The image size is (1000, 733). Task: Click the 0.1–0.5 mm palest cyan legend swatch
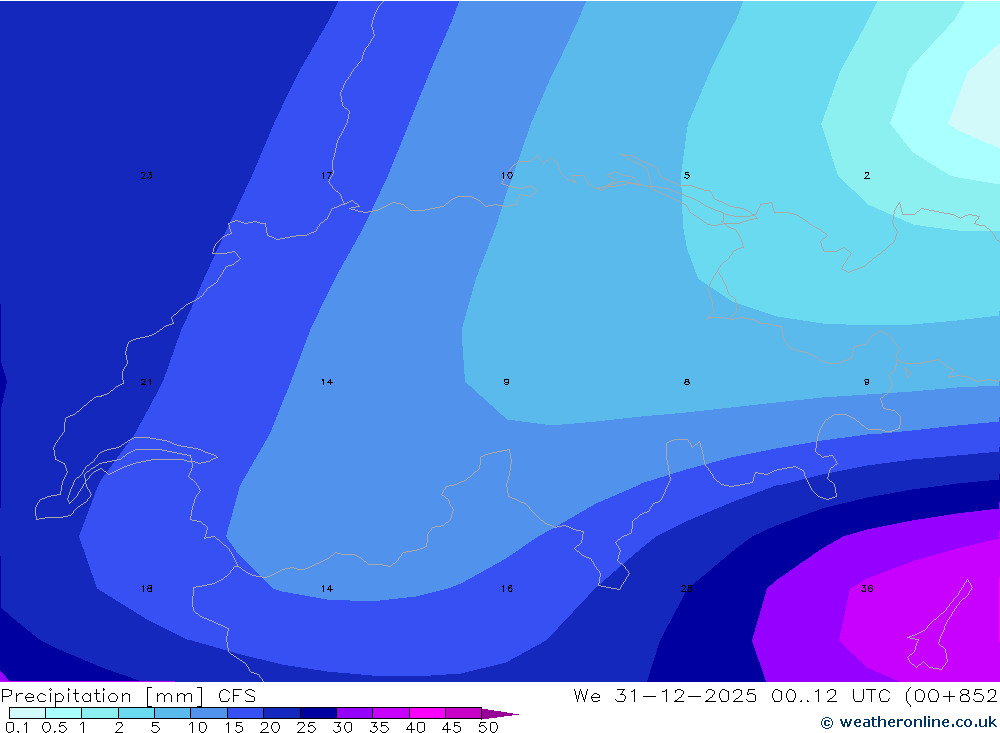(x=27, y=713)
